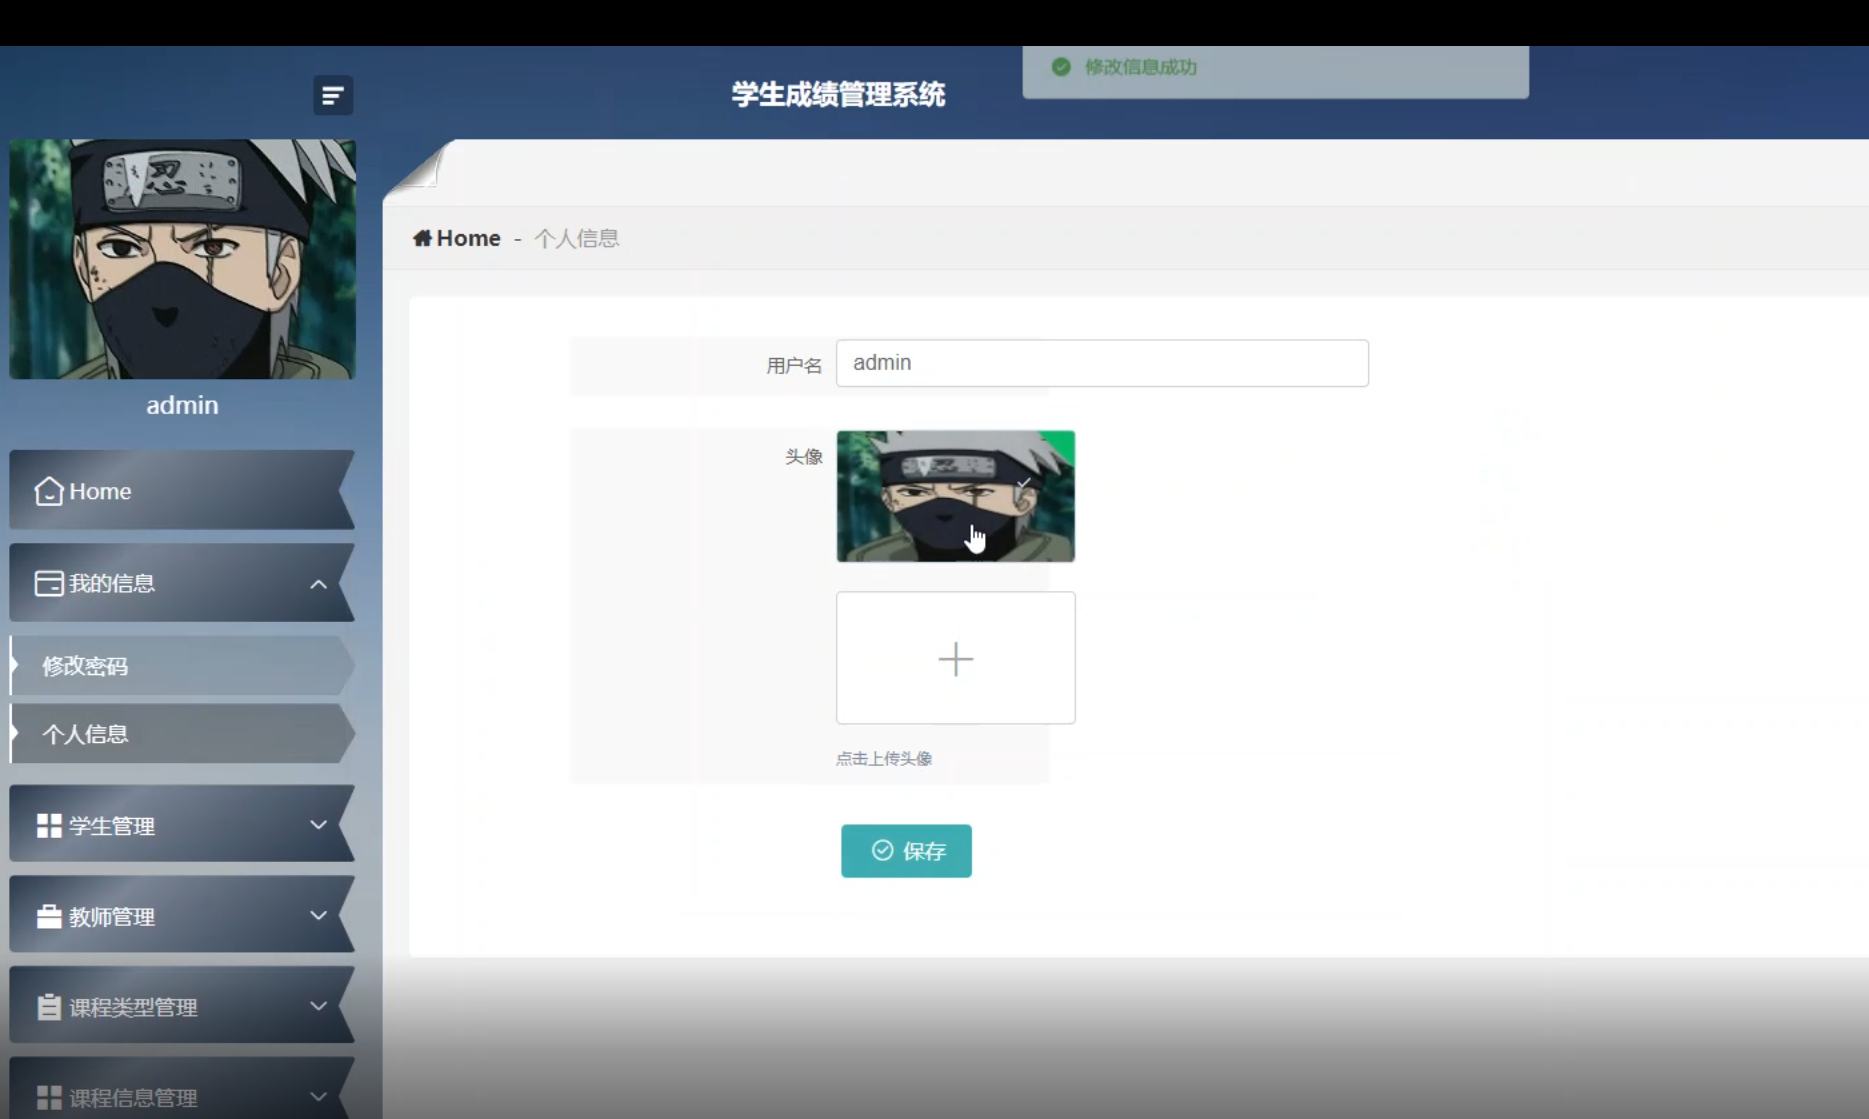Viewport: 1869px width, 1119px height.
Task: Open the 修改密码 submenu item
Action: pos(182,665)
